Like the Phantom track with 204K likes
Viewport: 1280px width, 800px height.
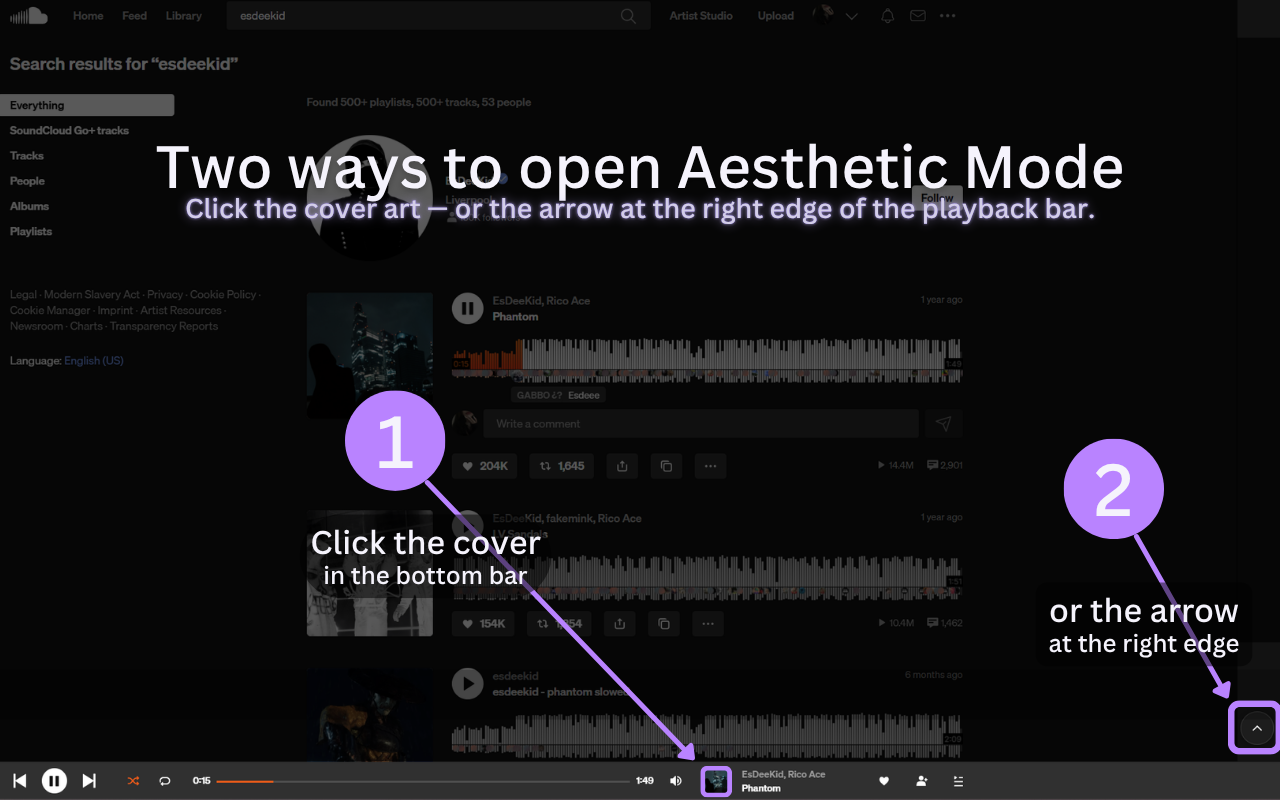click(x=484, y=466)
